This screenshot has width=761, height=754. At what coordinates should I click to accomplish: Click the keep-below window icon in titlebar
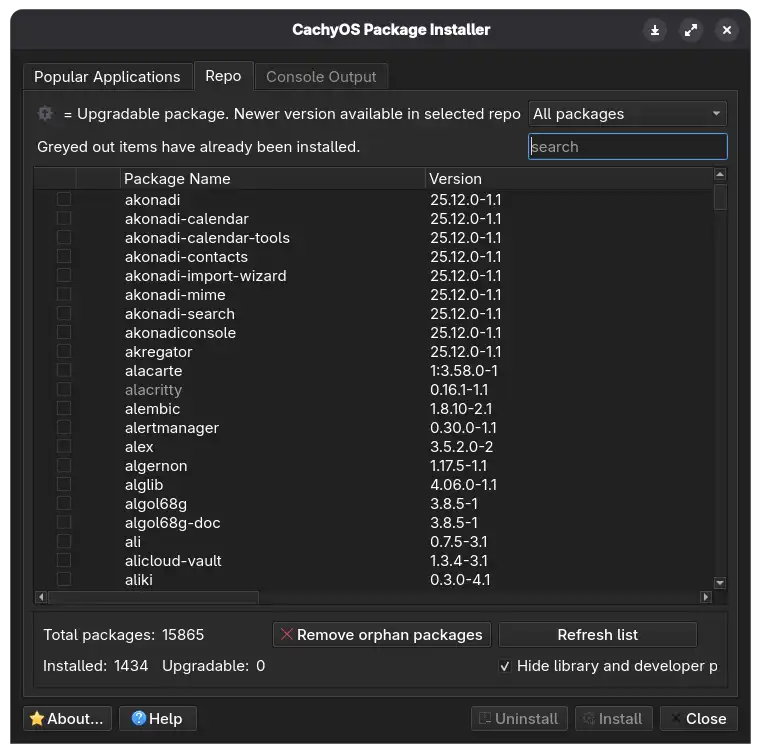click(655, 30)
